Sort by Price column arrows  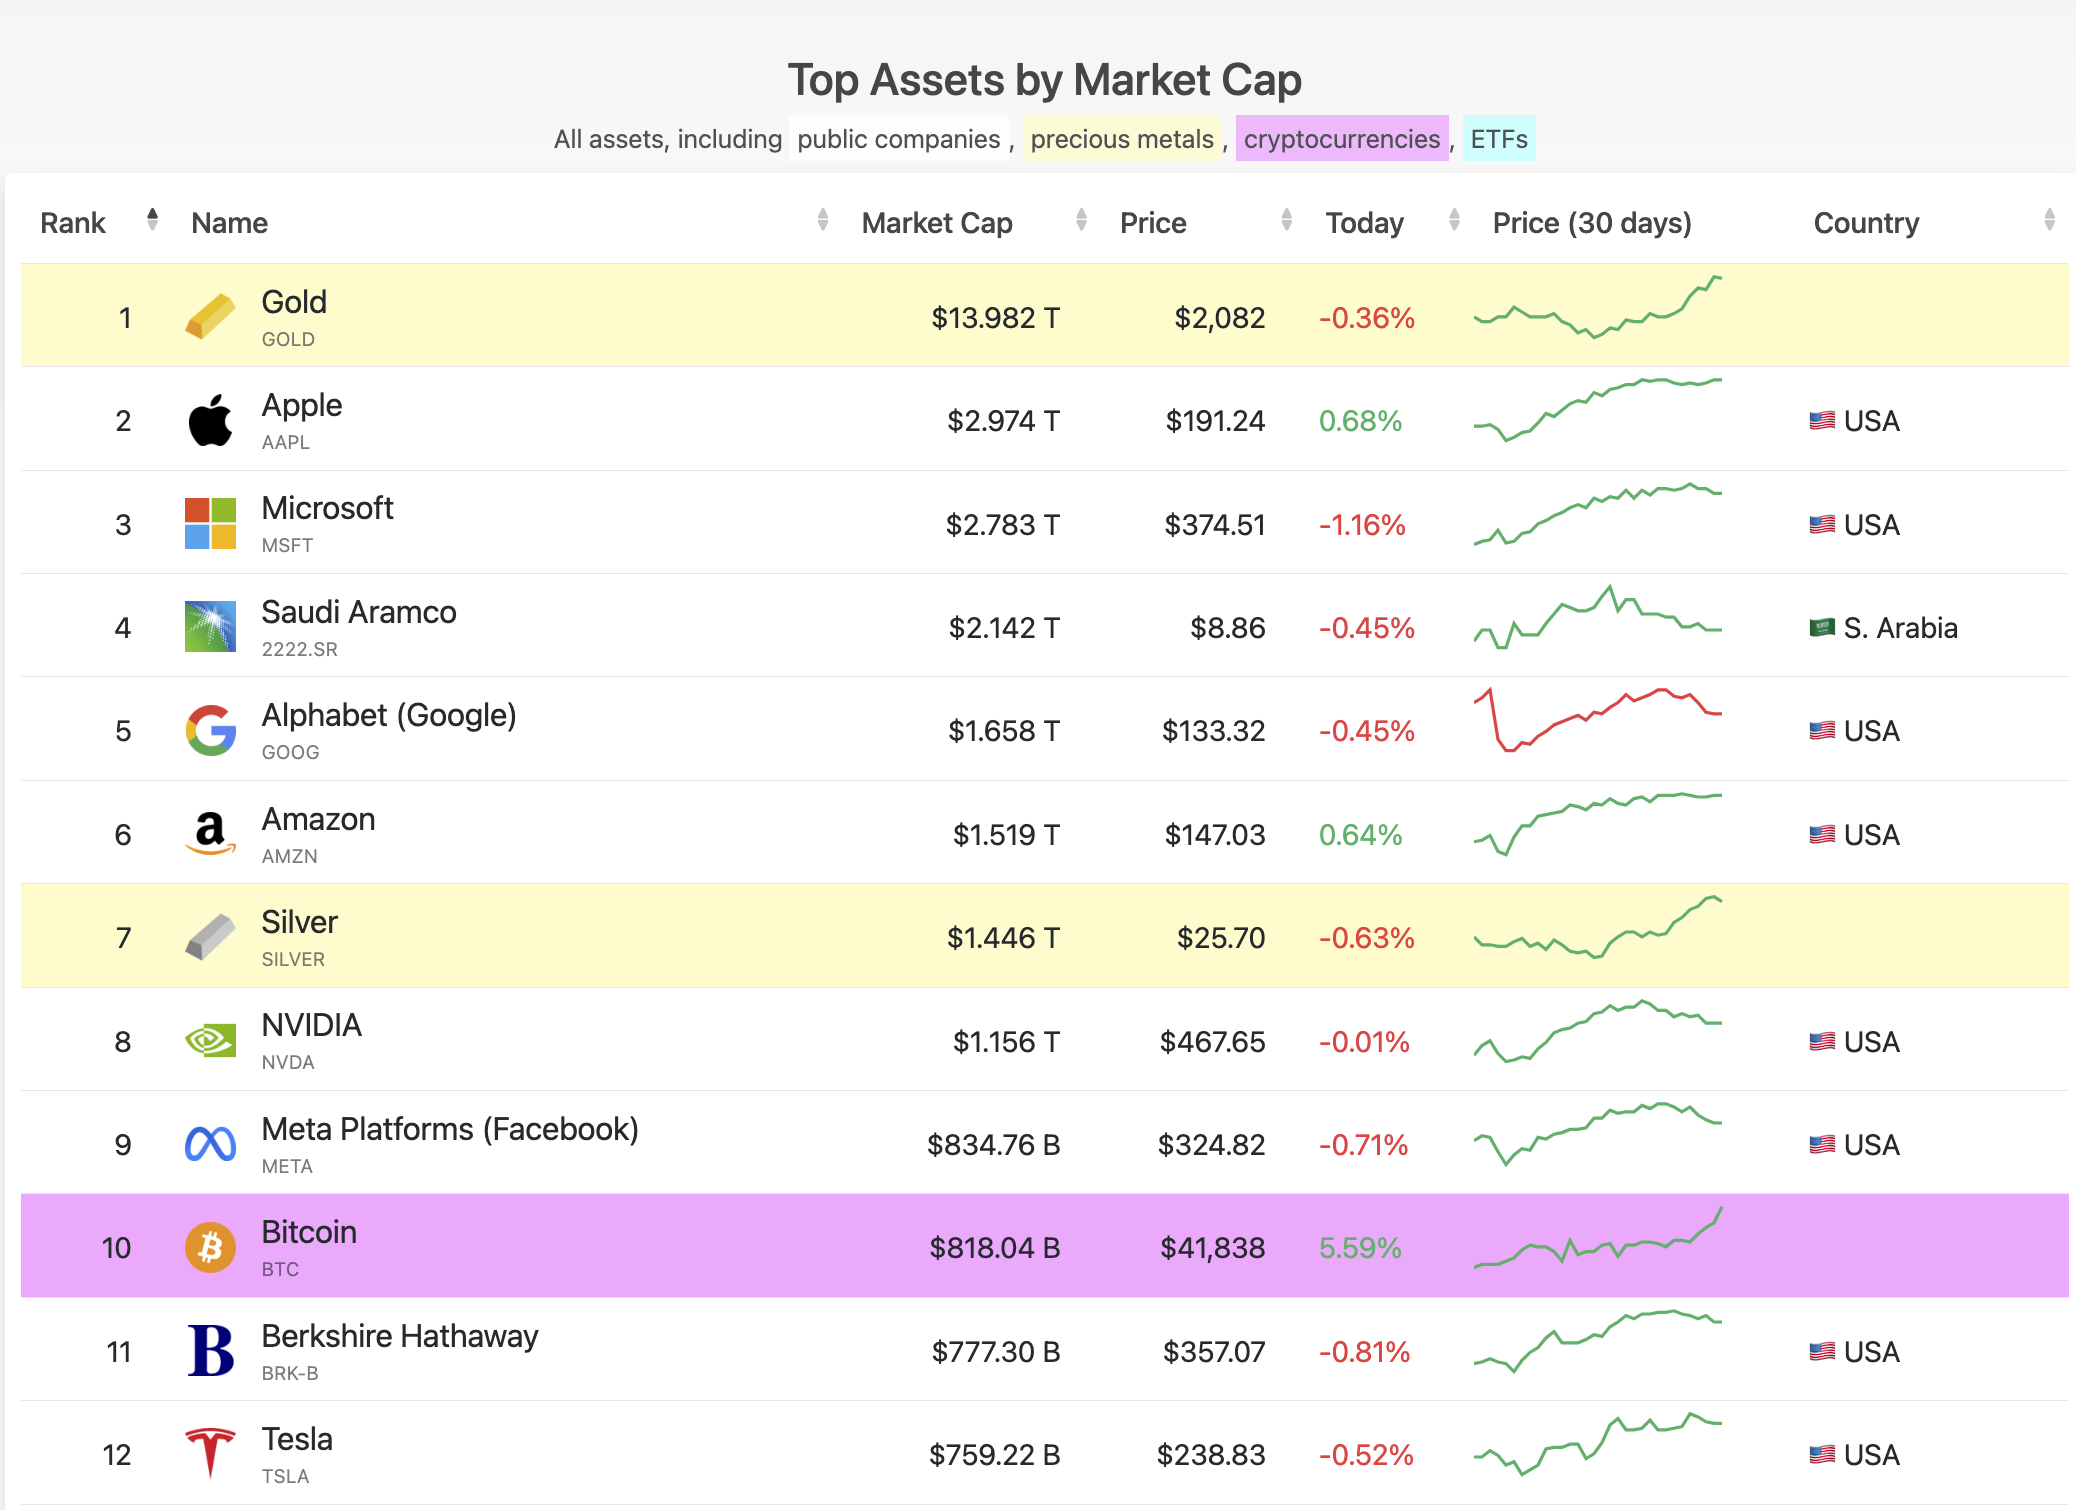click(1287, 220)
